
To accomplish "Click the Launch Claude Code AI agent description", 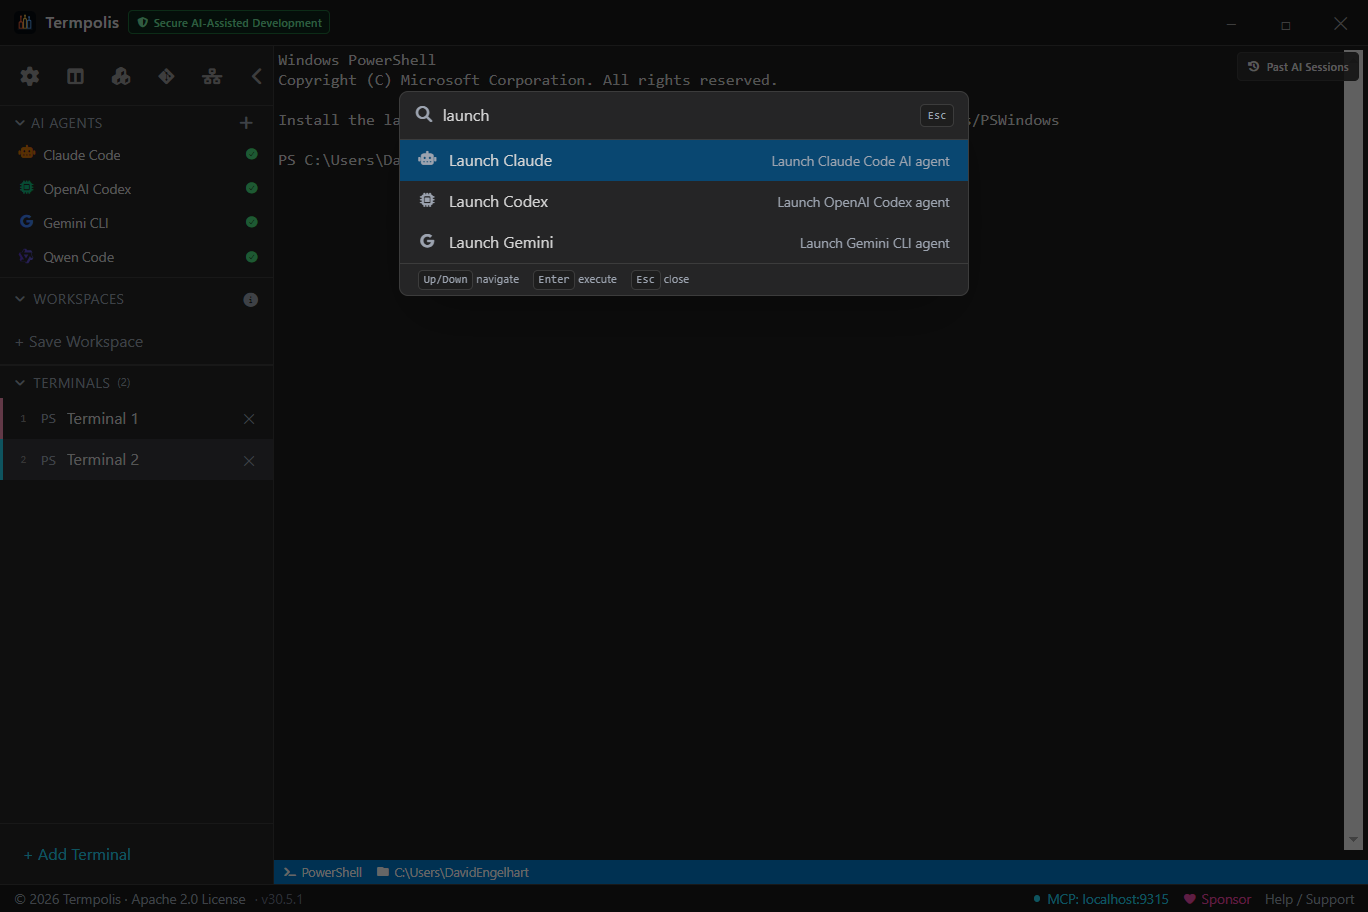I will point(861,161).
